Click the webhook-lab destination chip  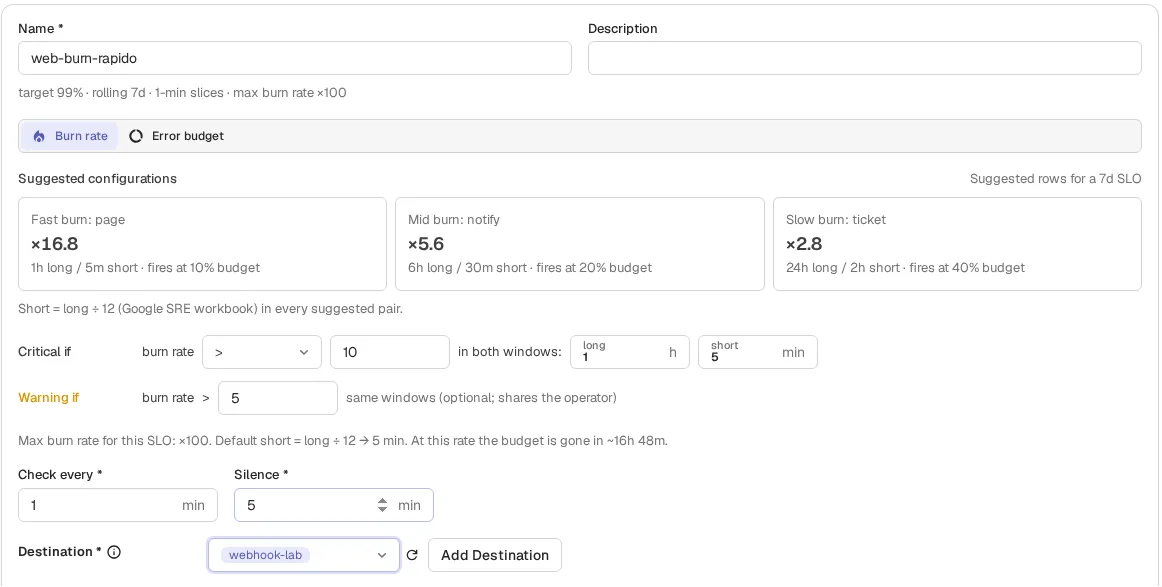(265, 555)
